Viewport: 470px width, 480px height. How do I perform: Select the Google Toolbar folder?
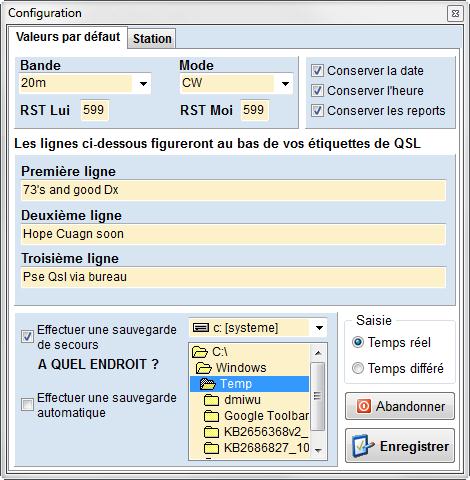[x=256, y=416]
